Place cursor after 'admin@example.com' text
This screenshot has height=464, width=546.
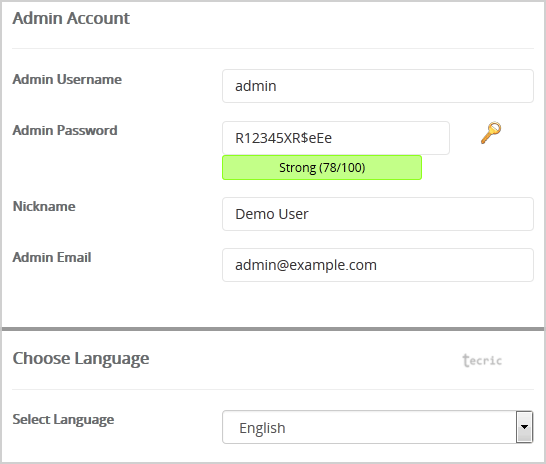click(x=378, y=265)
